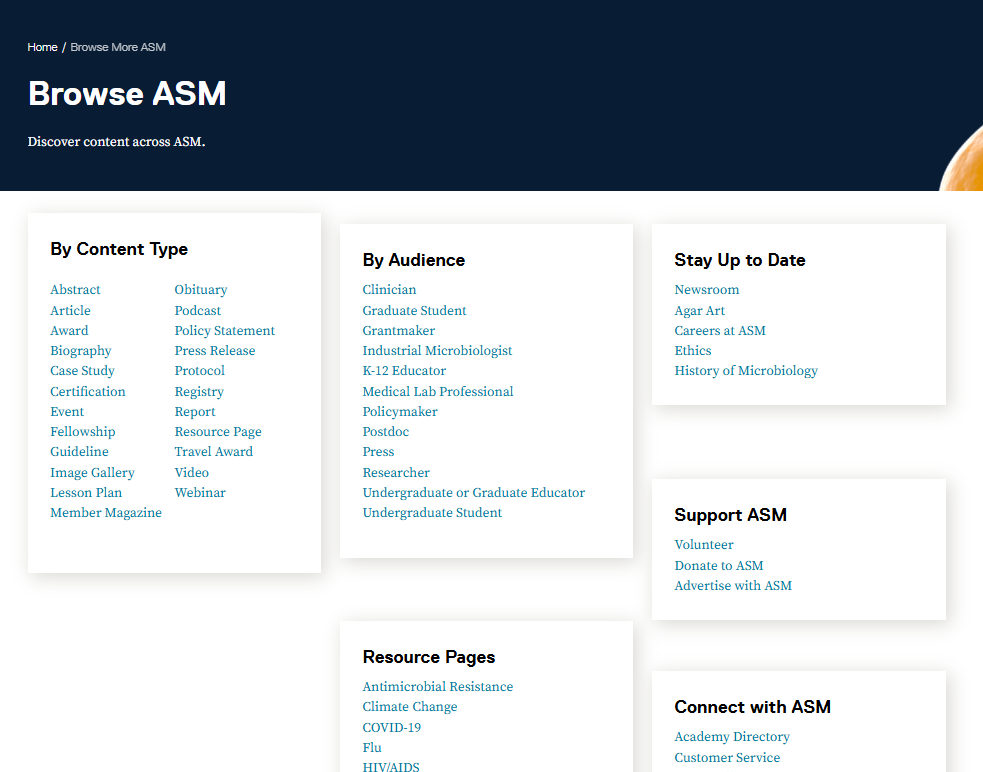Image resolution: width=983 pixels, height=772 pixels.
Task: Select the Clinician audience
Action: coord(389,290)
